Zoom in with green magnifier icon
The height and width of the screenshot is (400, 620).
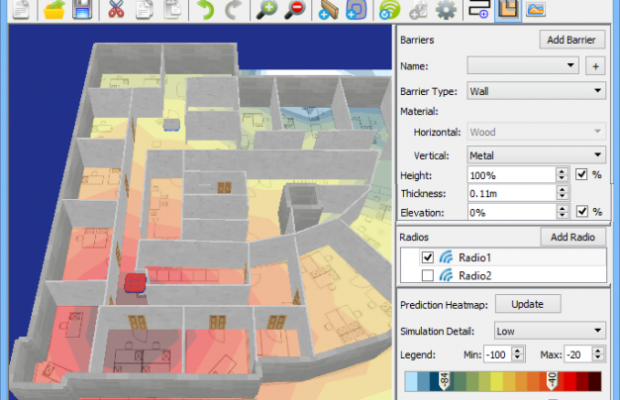click(x=267, y=11)
